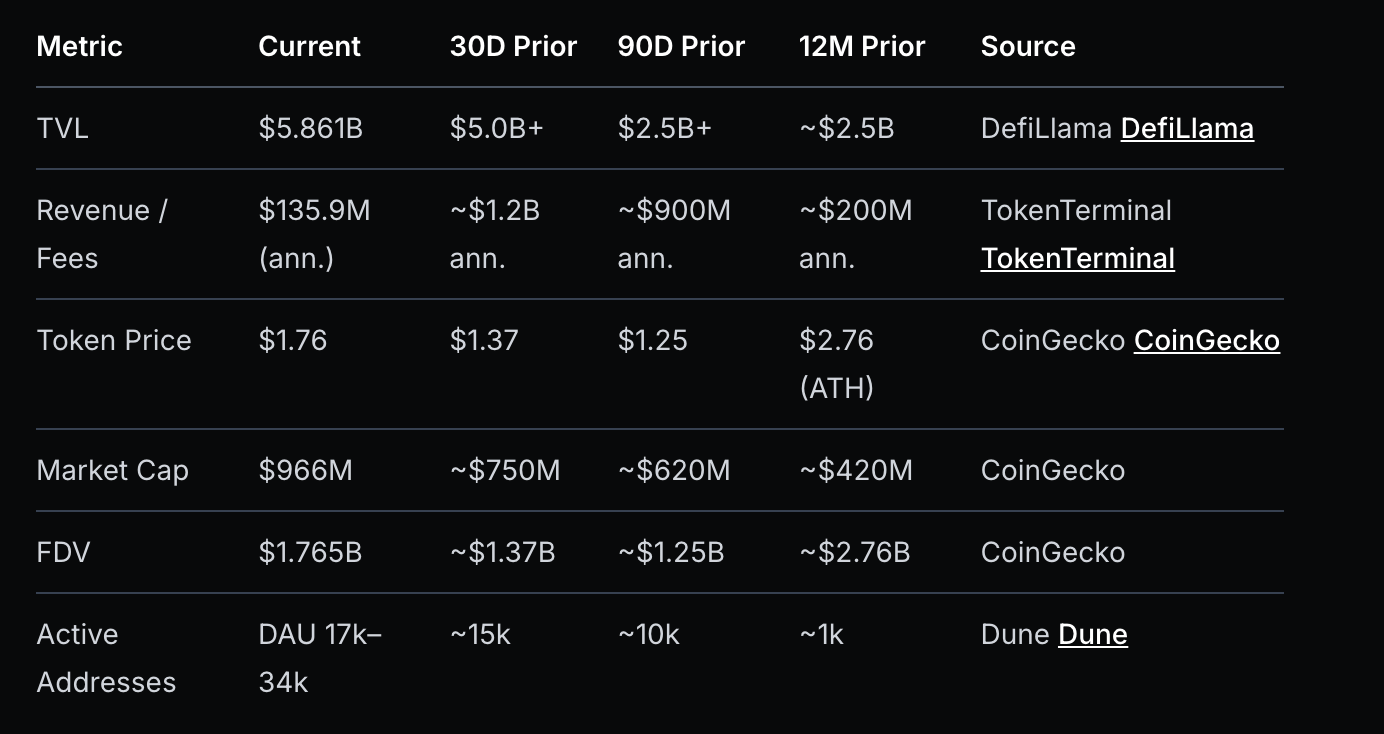Select the Active Addresses row label

tap(106, 658)
